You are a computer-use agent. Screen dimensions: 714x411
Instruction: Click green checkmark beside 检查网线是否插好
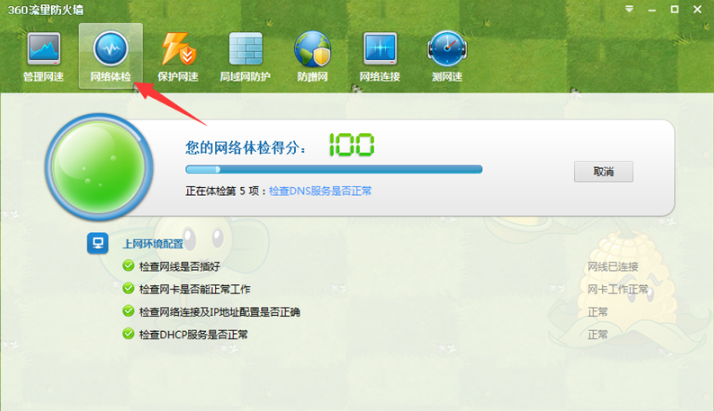pos(127,266)
